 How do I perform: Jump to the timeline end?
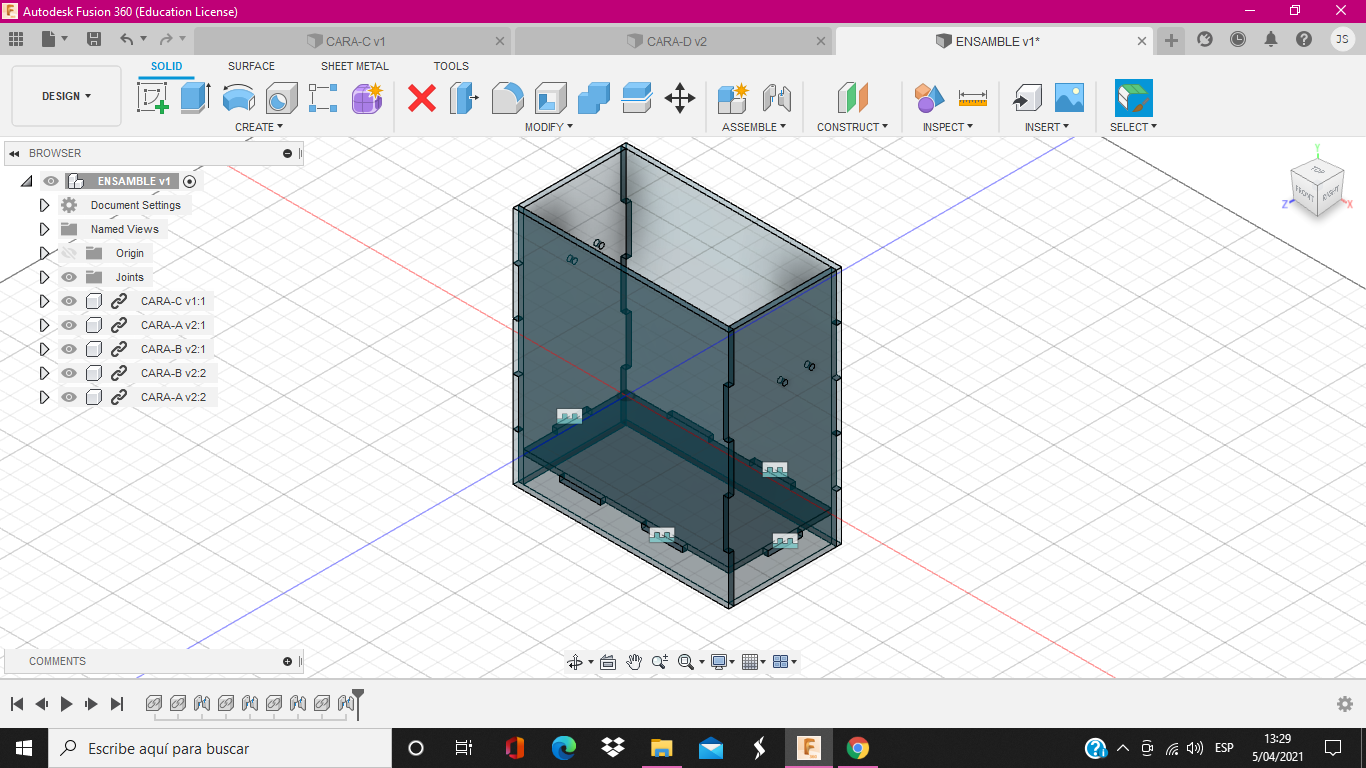click(117, 704)
